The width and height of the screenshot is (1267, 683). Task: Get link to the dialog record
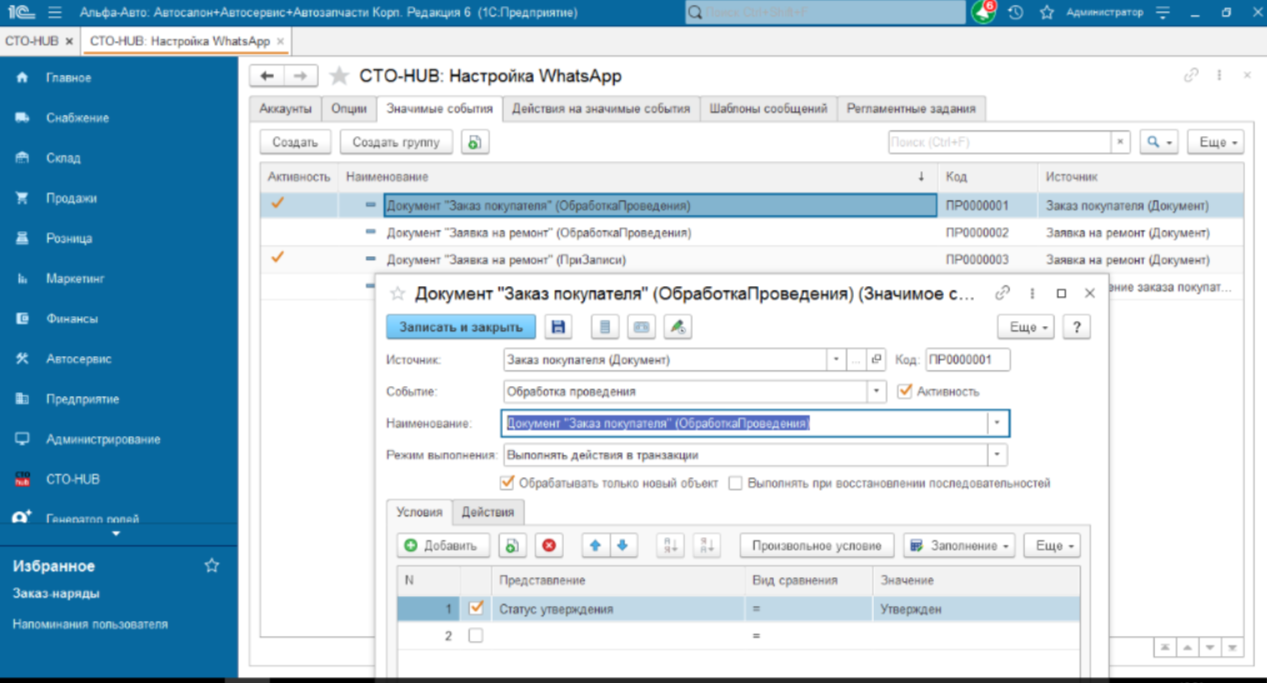(1002, 293)
